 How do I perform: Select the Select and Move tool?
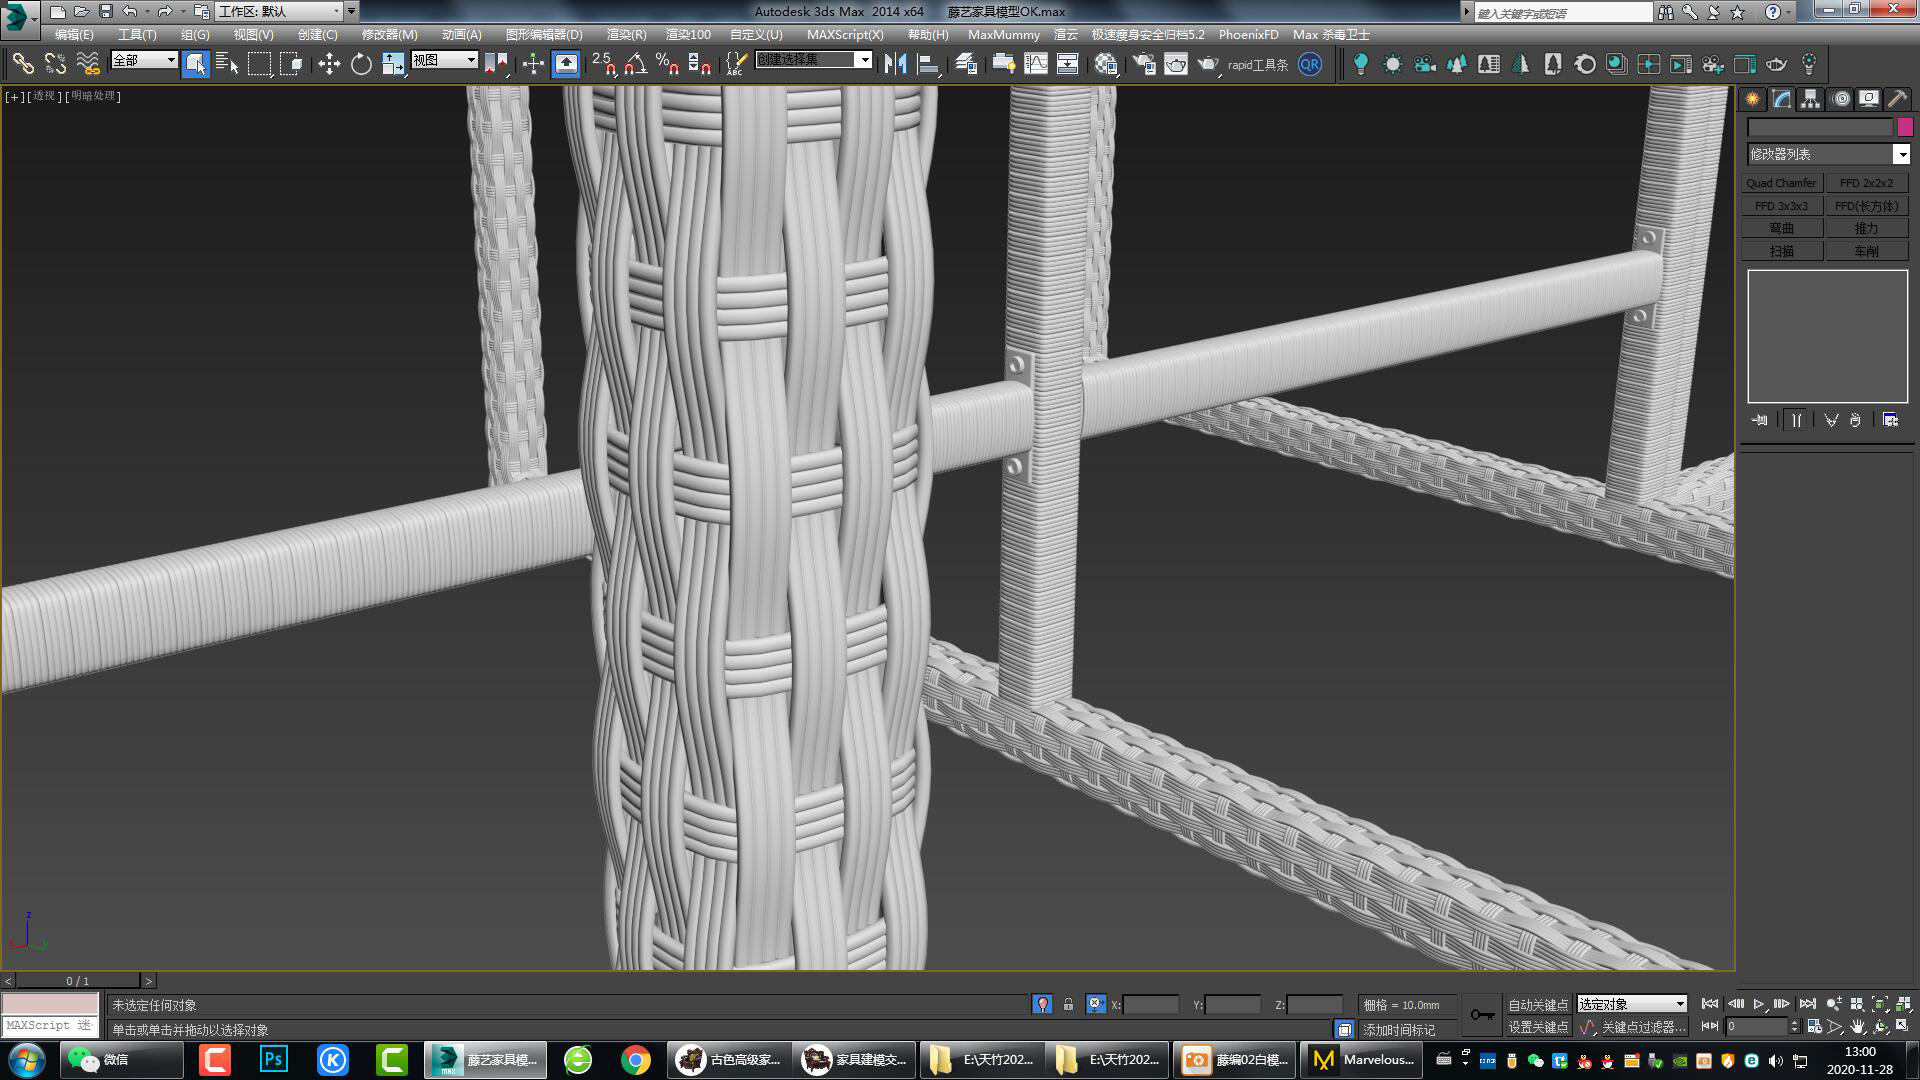pos(330,63)
